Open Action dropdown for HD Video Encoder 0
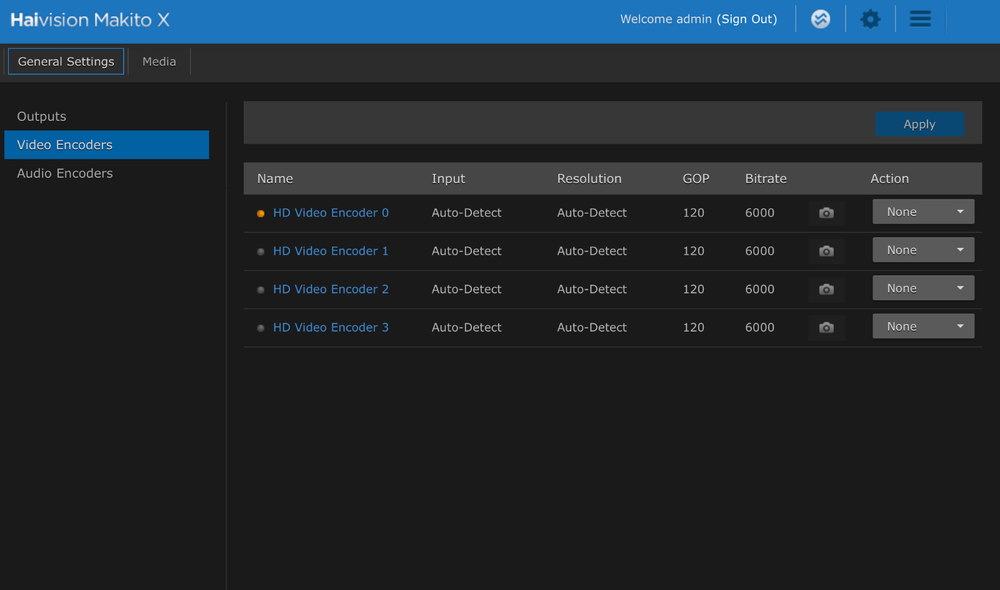This screenshot has width=1000, height=590. (923, 212)
